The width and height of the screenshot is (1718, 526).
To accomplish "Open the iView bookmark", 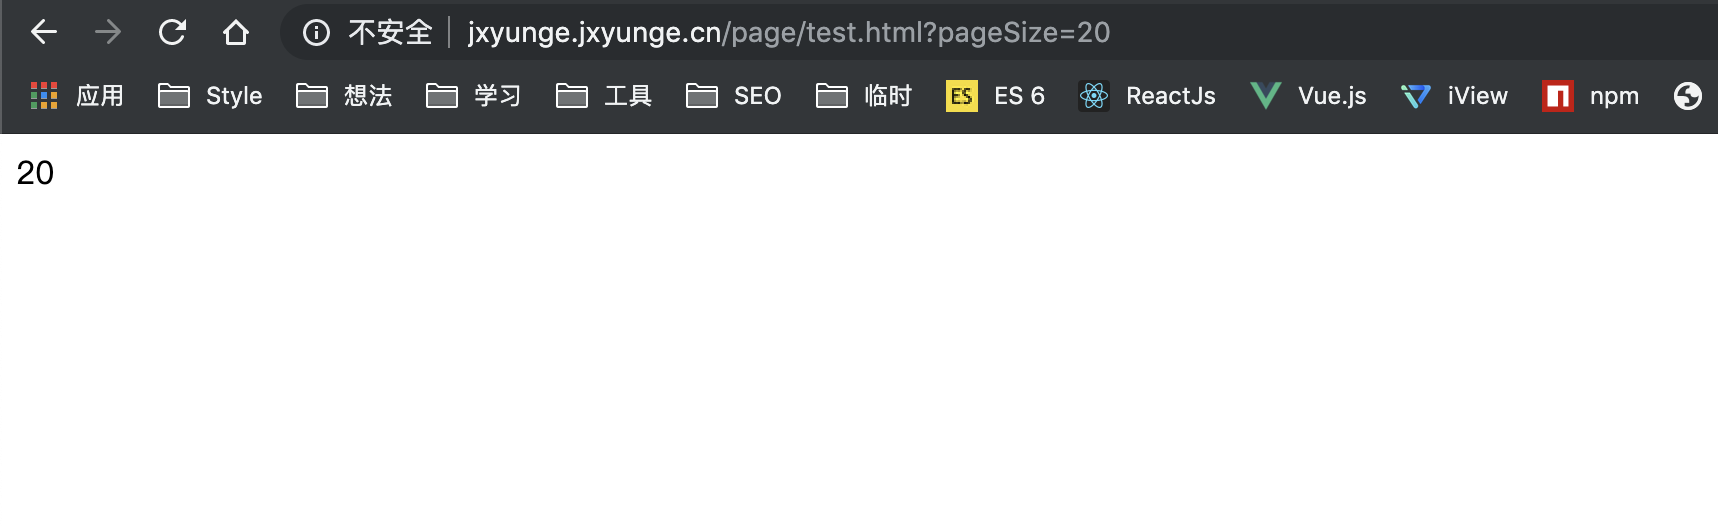I will 1454,96.
